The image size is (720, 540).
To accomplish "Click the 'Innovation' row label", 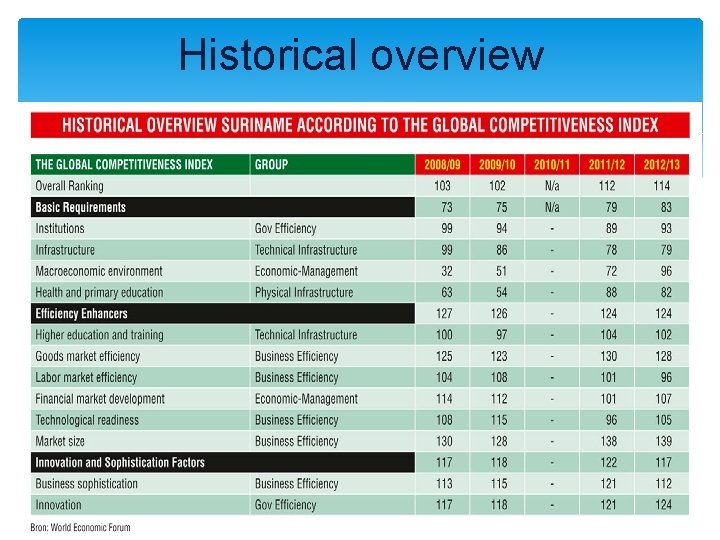I will click(58, 505).
